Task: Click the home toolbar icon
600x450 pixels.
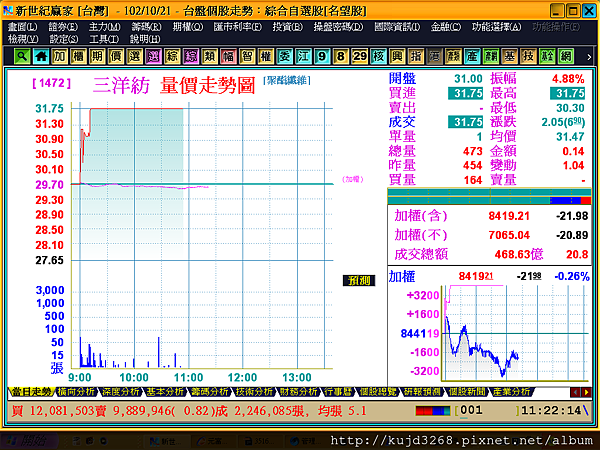Action: [41, 57]
